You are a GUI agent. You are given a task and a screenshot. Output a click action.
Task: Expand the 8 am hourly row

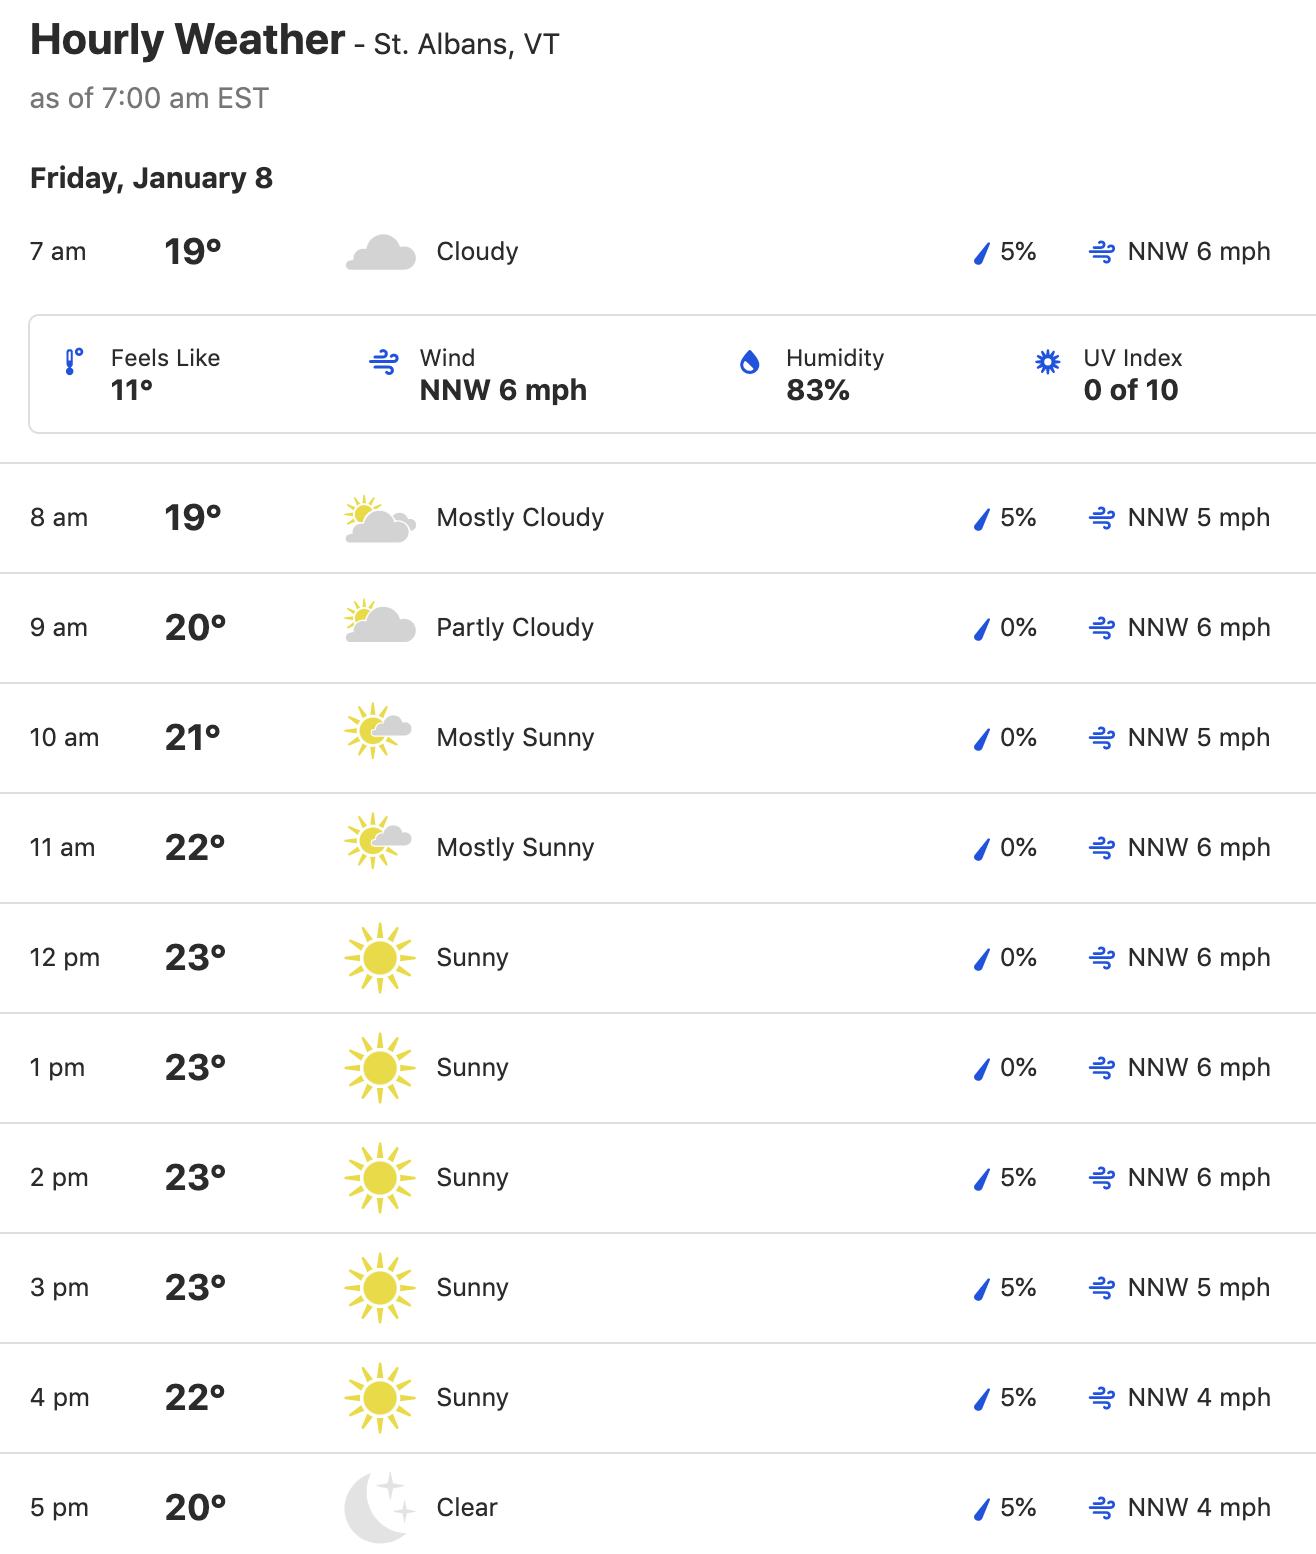[658, 518]
